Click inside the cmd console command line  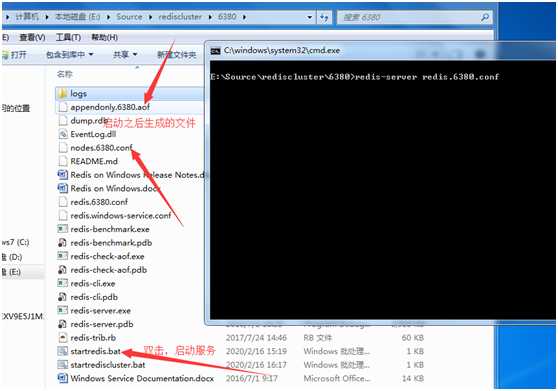coord(355,77)
